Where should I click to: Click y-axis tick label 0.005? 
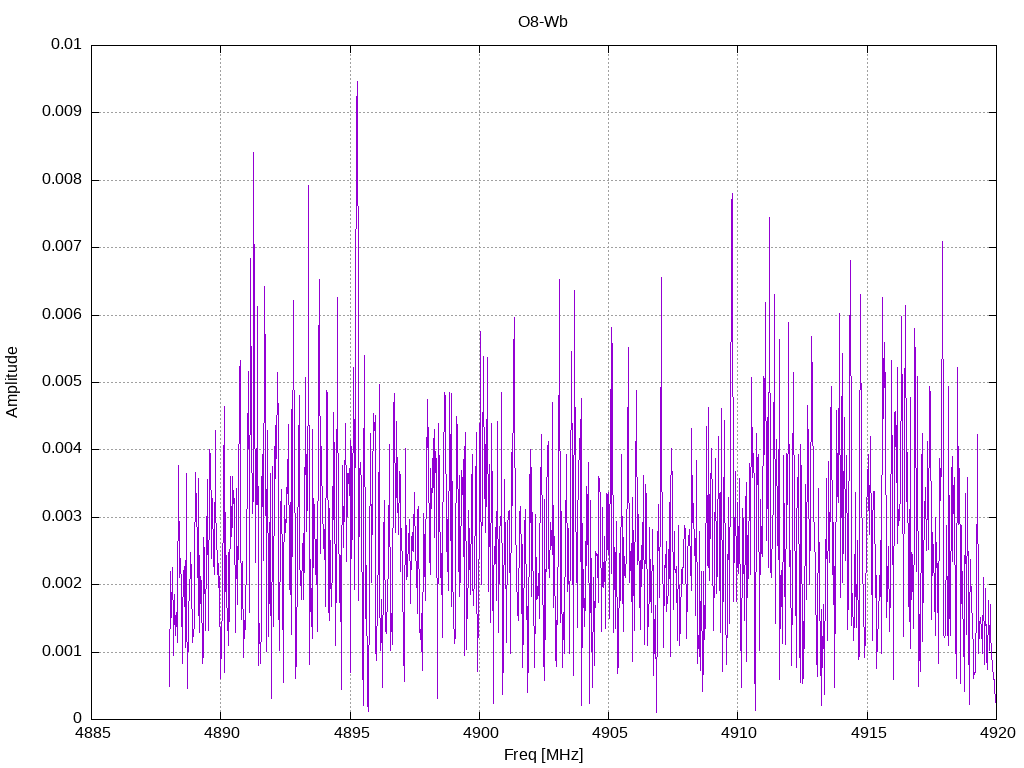62,381
